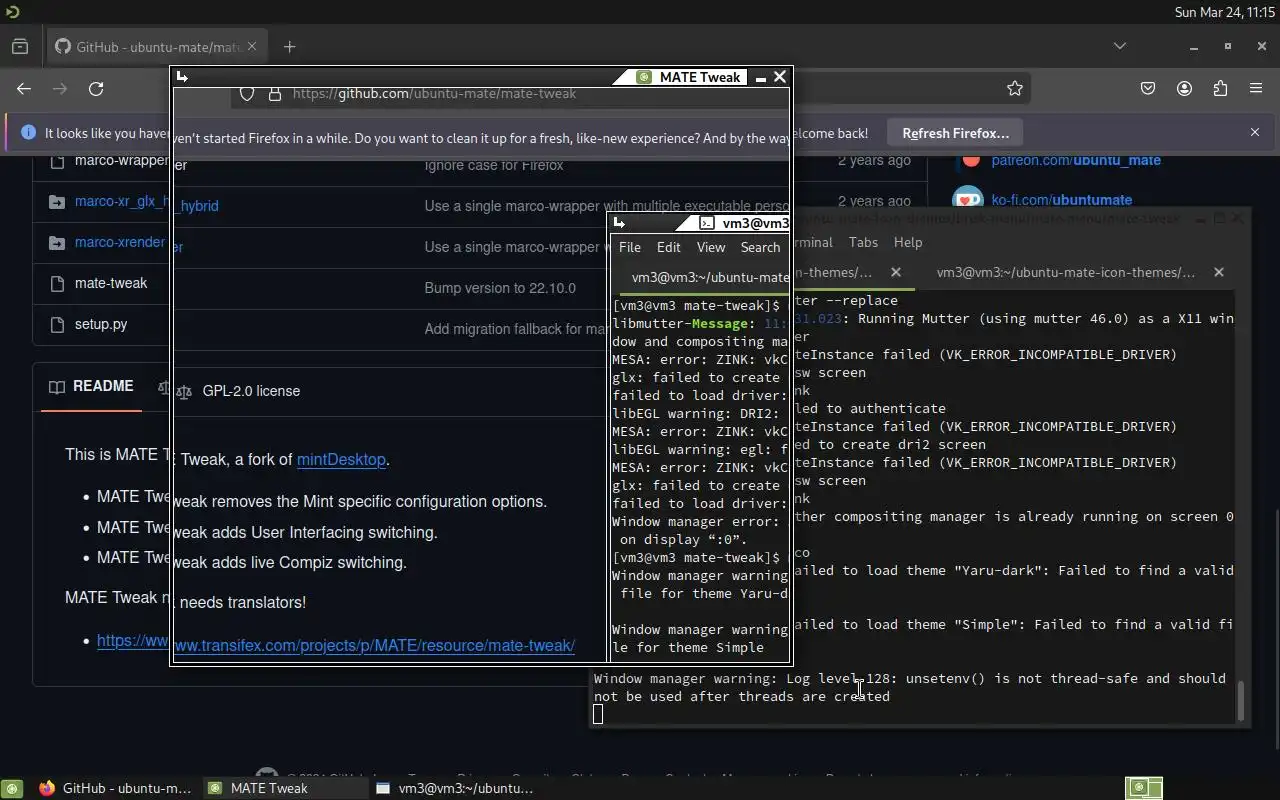List all tabs with the chevron
The height and width of the screenshot is (800, 1280).
tap(1120, 46)
